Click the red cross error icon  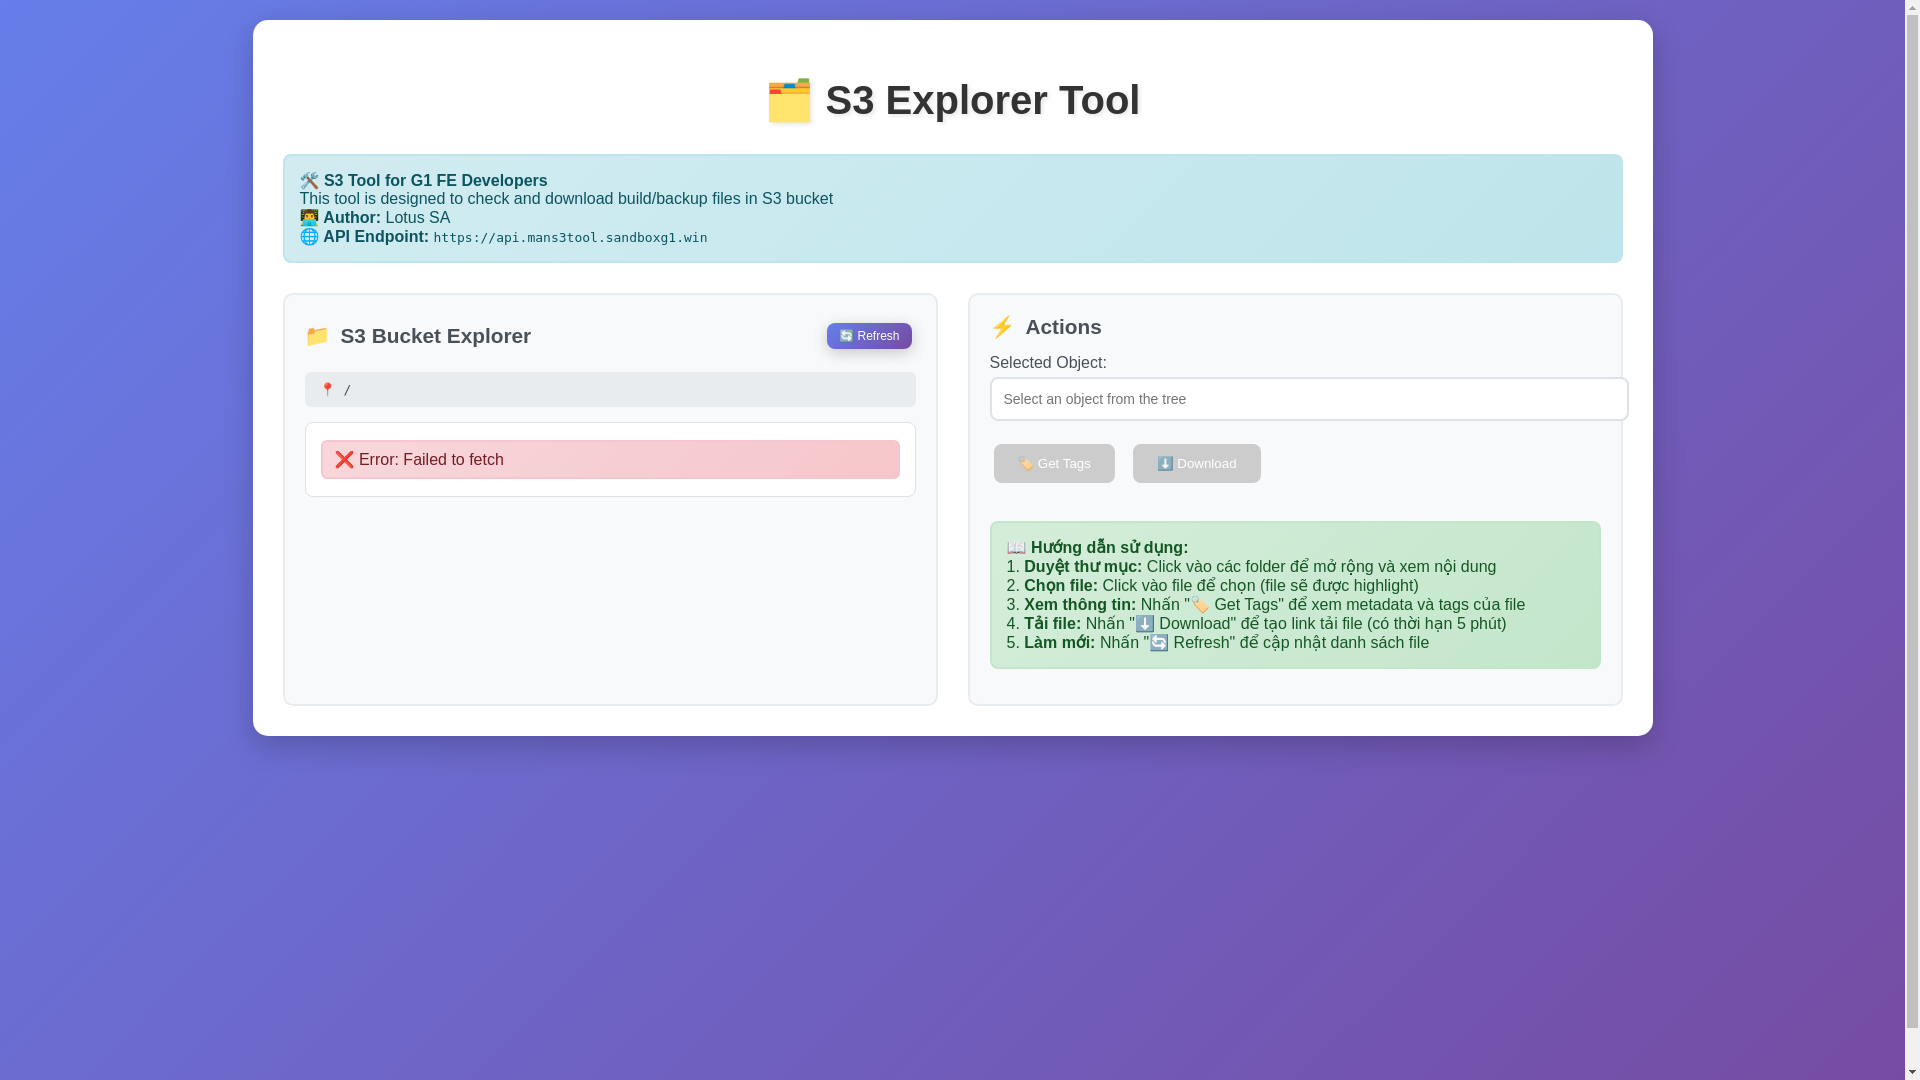point(344,460)
